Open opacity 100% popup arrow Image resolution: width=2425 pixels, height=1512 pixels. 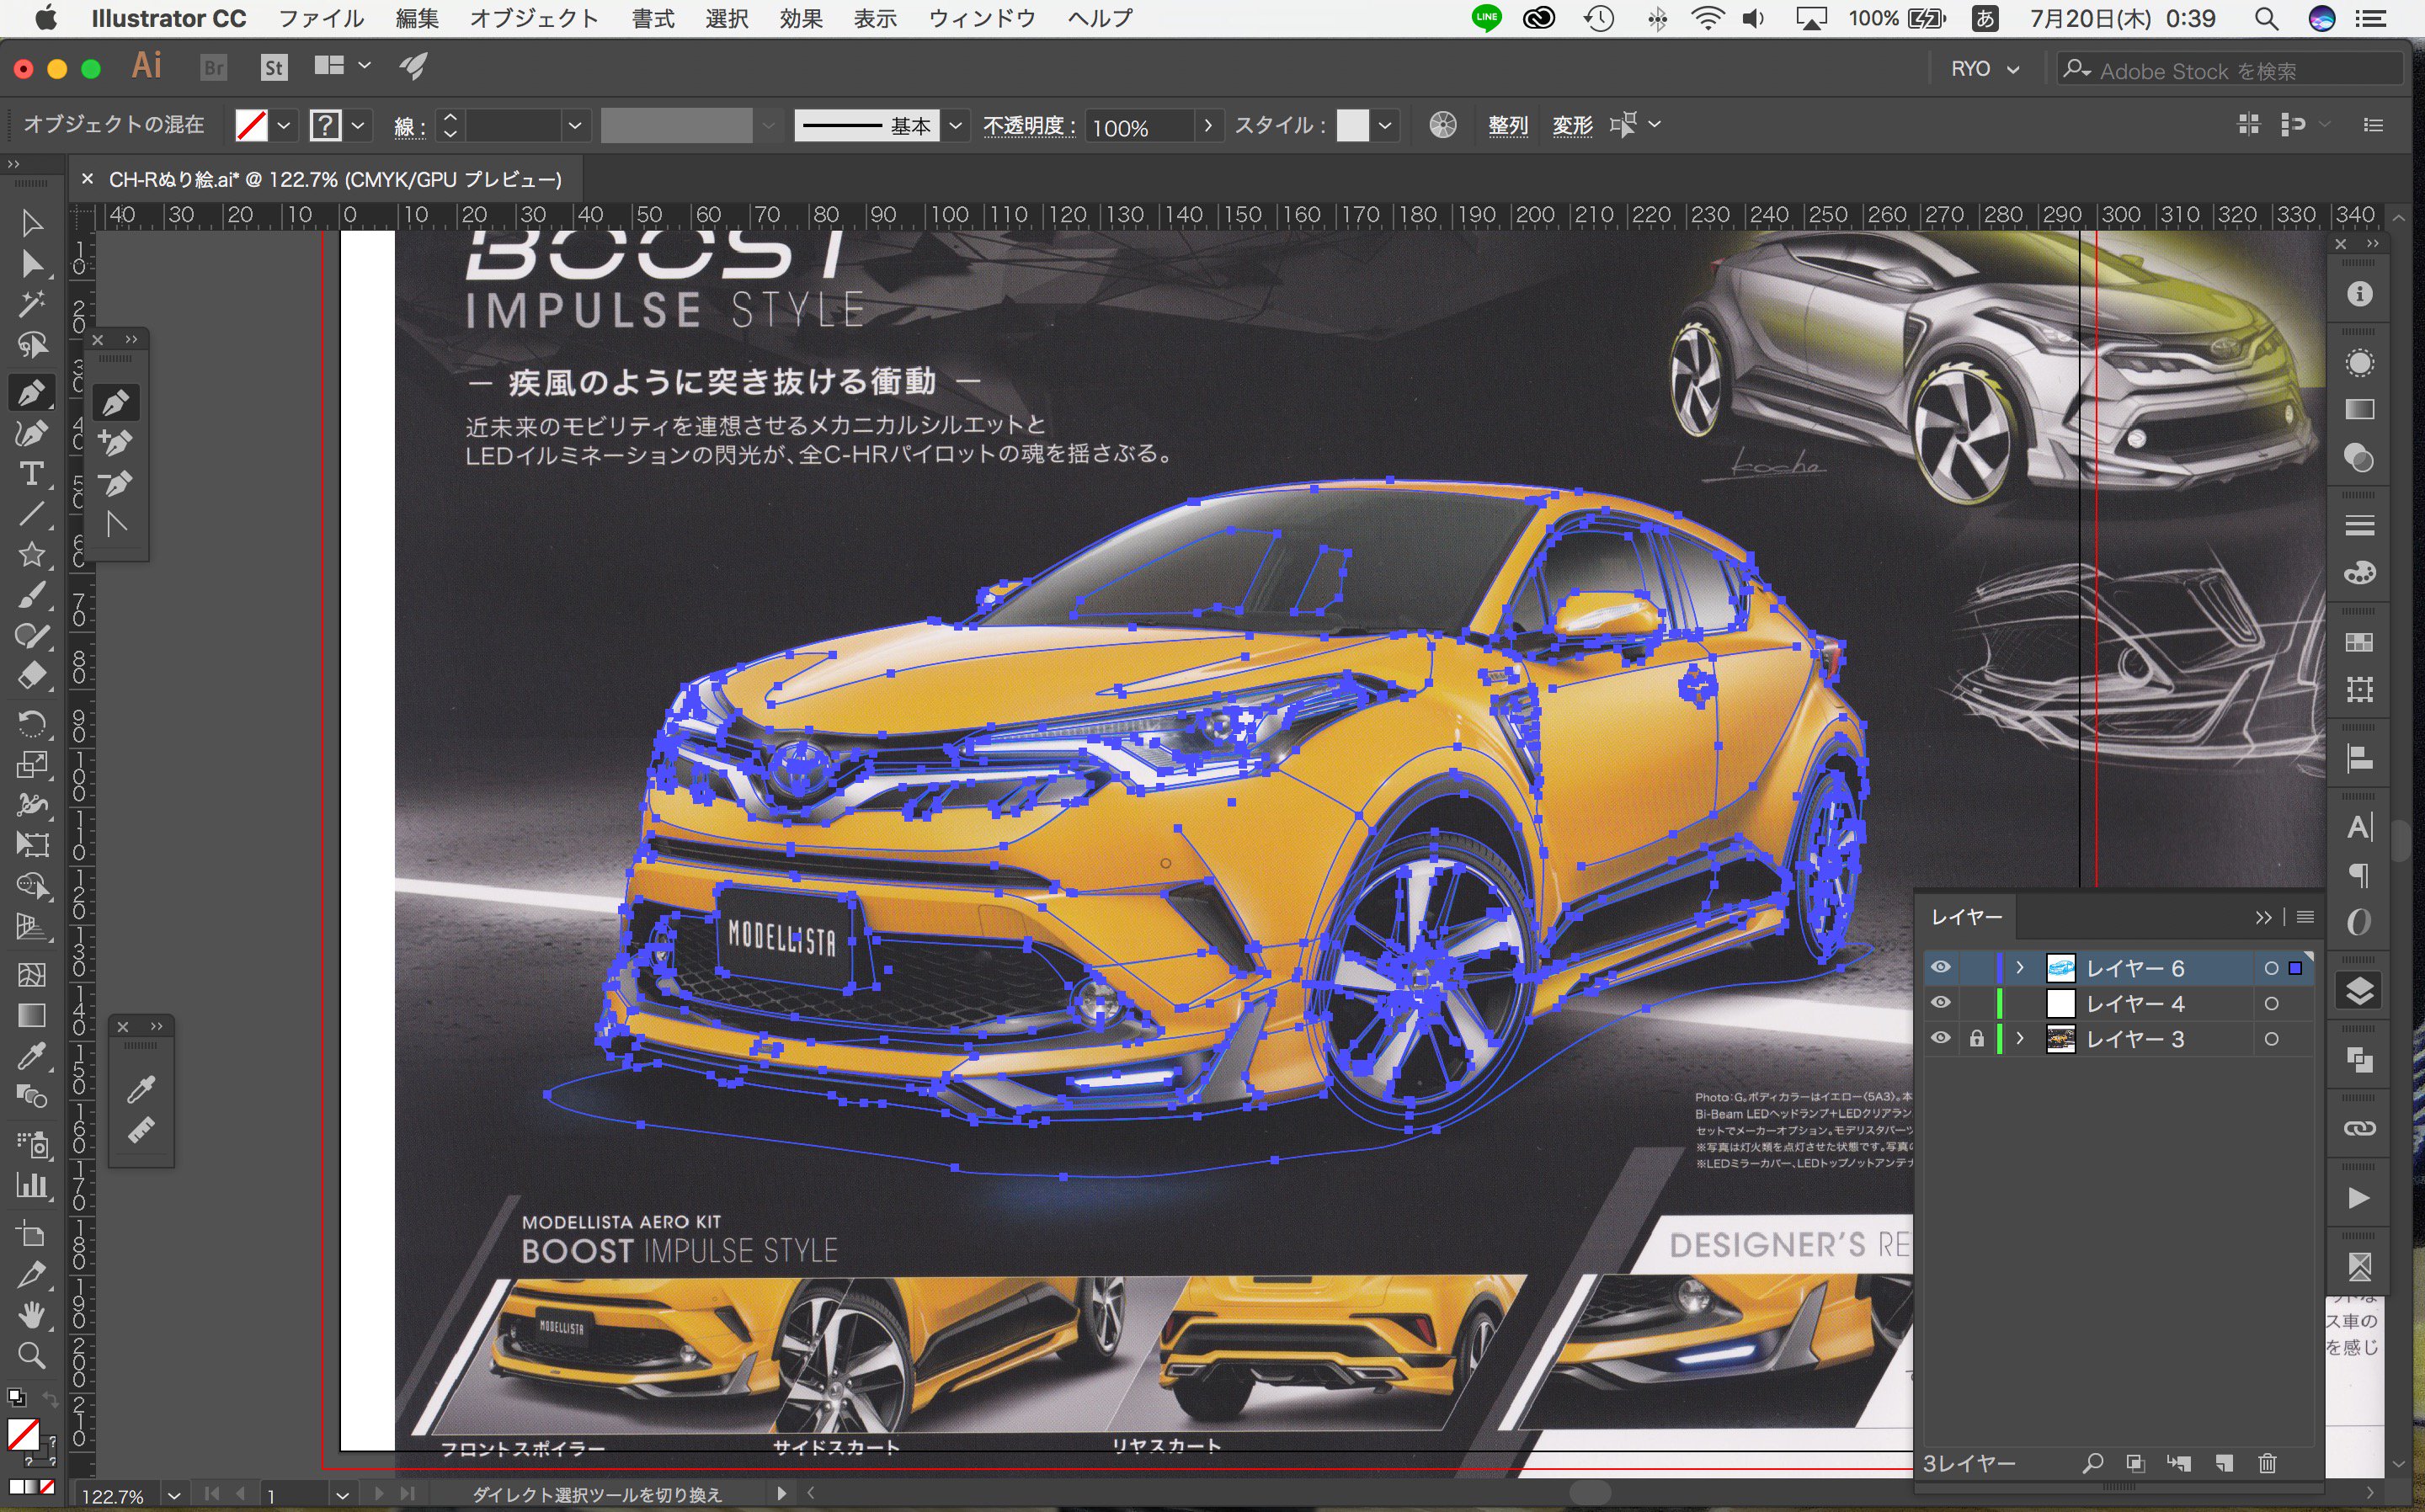pos(1208,125)
